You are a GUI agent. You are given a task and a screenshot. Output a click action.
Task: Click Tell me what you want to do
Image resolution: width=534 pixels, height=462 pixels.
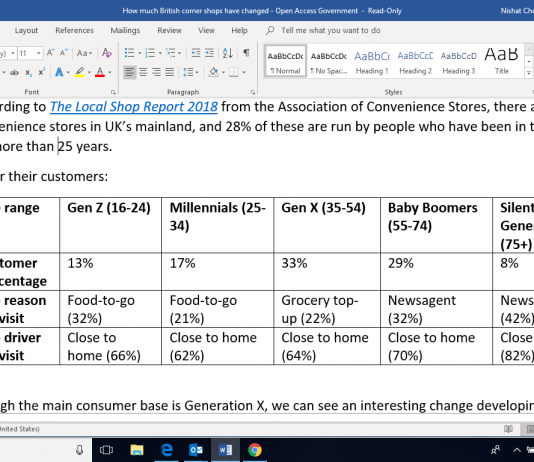(330, 31)
